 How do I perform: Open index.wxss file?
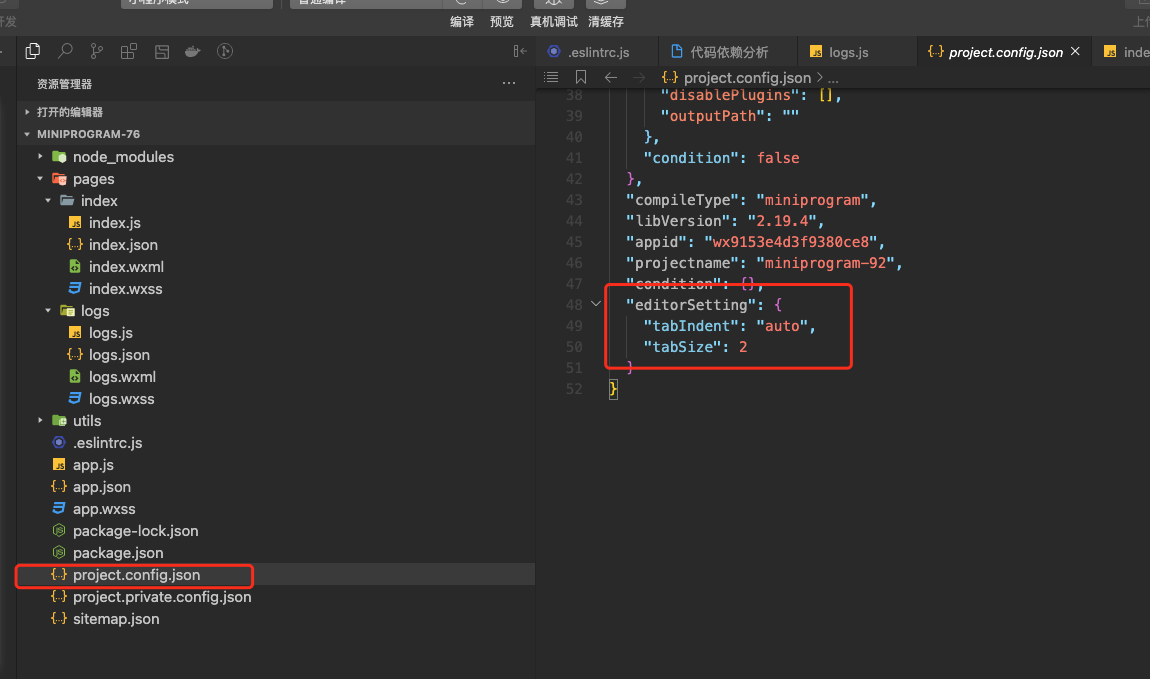(x=125, y=289)
